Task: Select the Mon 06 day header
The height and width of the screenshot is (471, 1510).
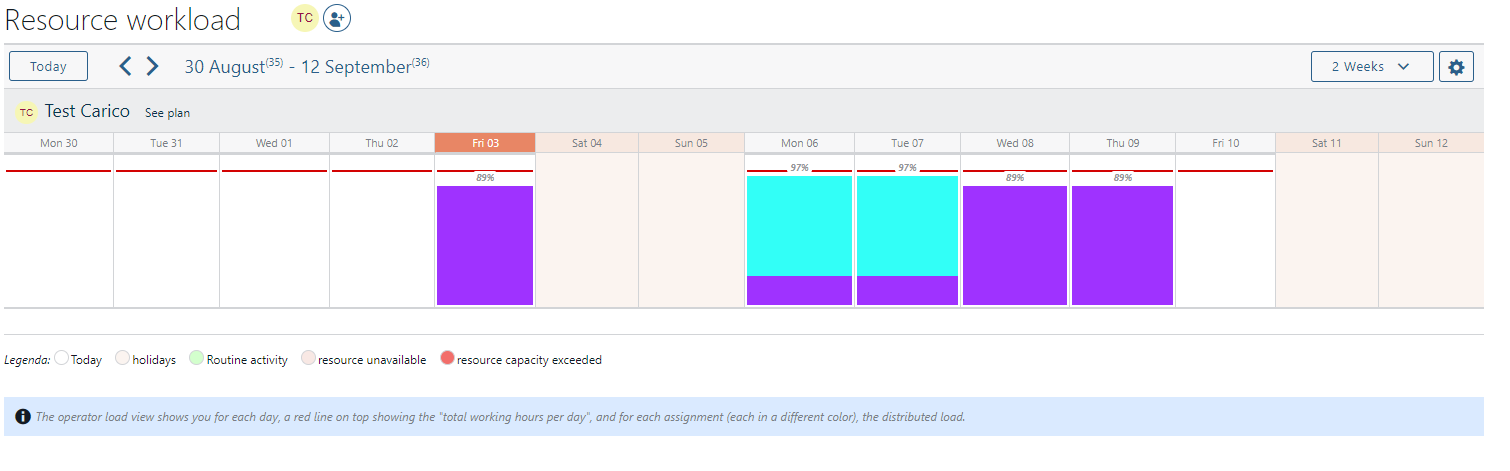Action: 799,143
